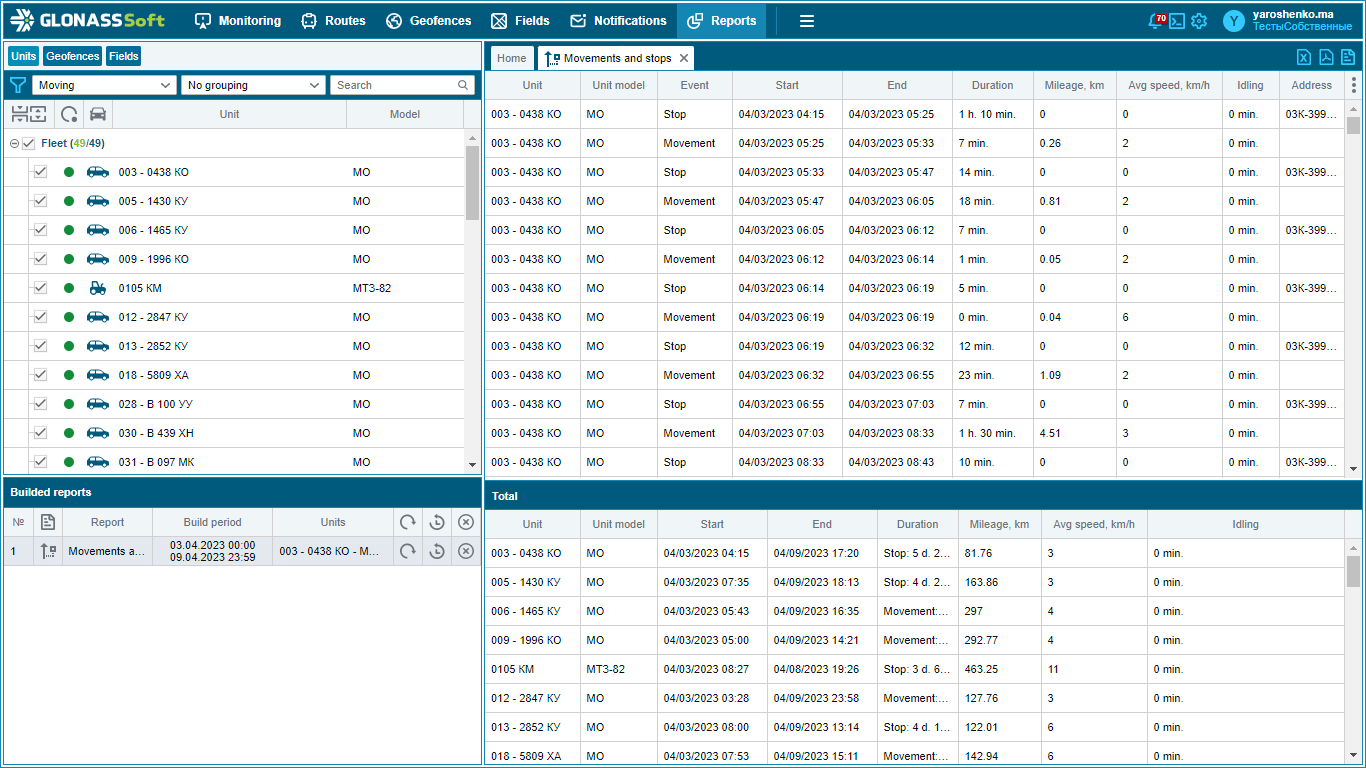The width and height of the screenshot is (1366, 768).
Task: Click the connection status column header icon
Action: coord(69,114)
